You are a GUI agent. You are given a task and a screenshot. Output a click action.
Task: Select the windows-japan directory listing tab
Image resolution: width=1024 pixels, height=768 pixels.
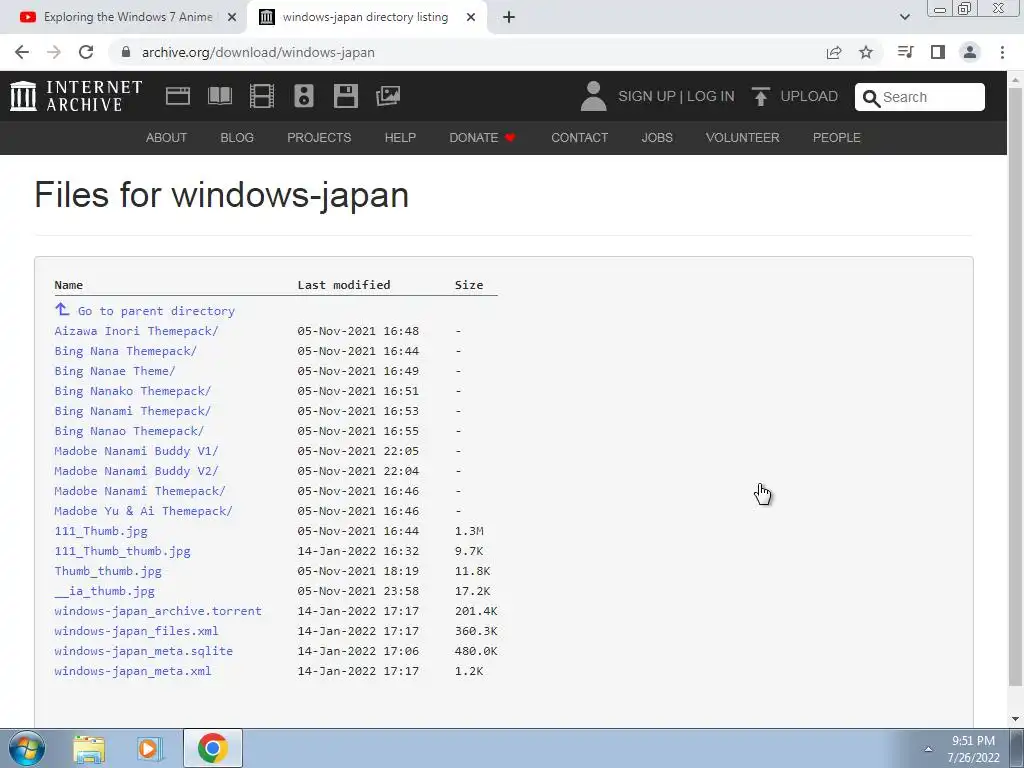pyautogui.click(x=366, y=17)
